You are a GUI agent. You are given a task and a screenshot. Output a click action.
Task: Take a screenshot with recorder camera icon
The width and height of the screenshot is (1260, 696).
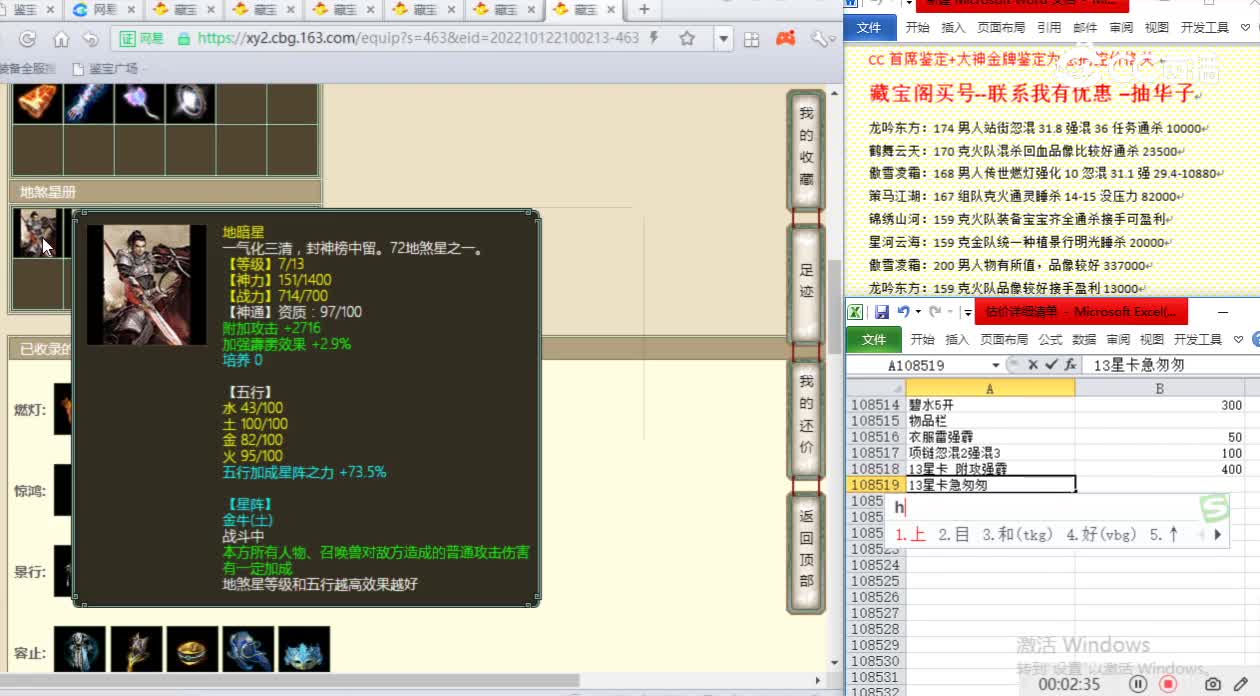[1212, 684]
